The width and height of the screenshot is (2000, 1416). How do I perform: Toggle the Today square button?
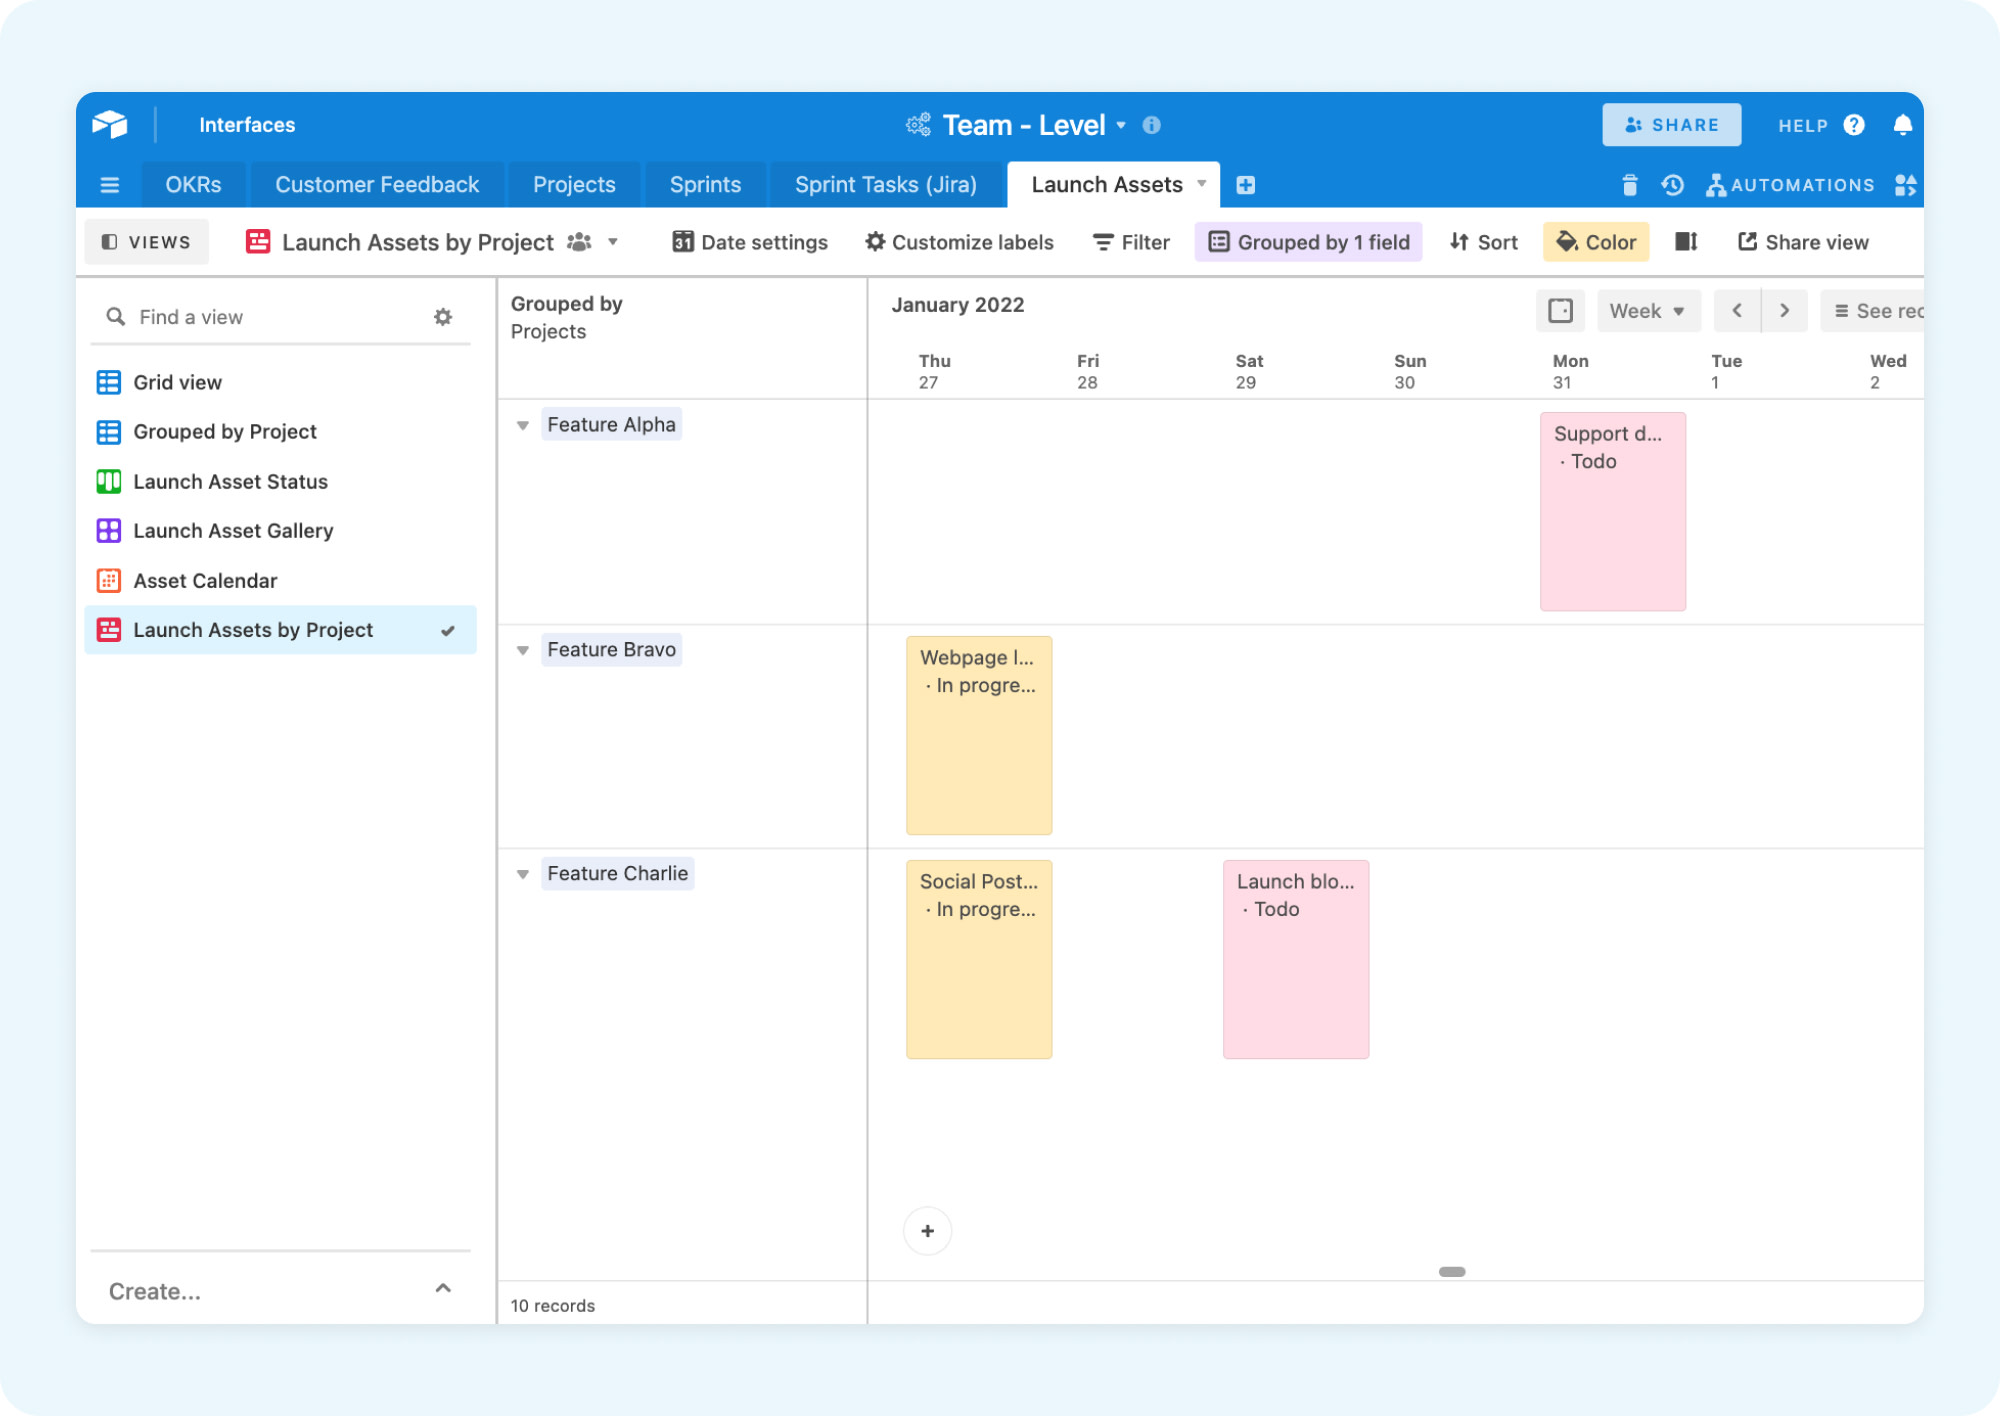click(1560, 311)
